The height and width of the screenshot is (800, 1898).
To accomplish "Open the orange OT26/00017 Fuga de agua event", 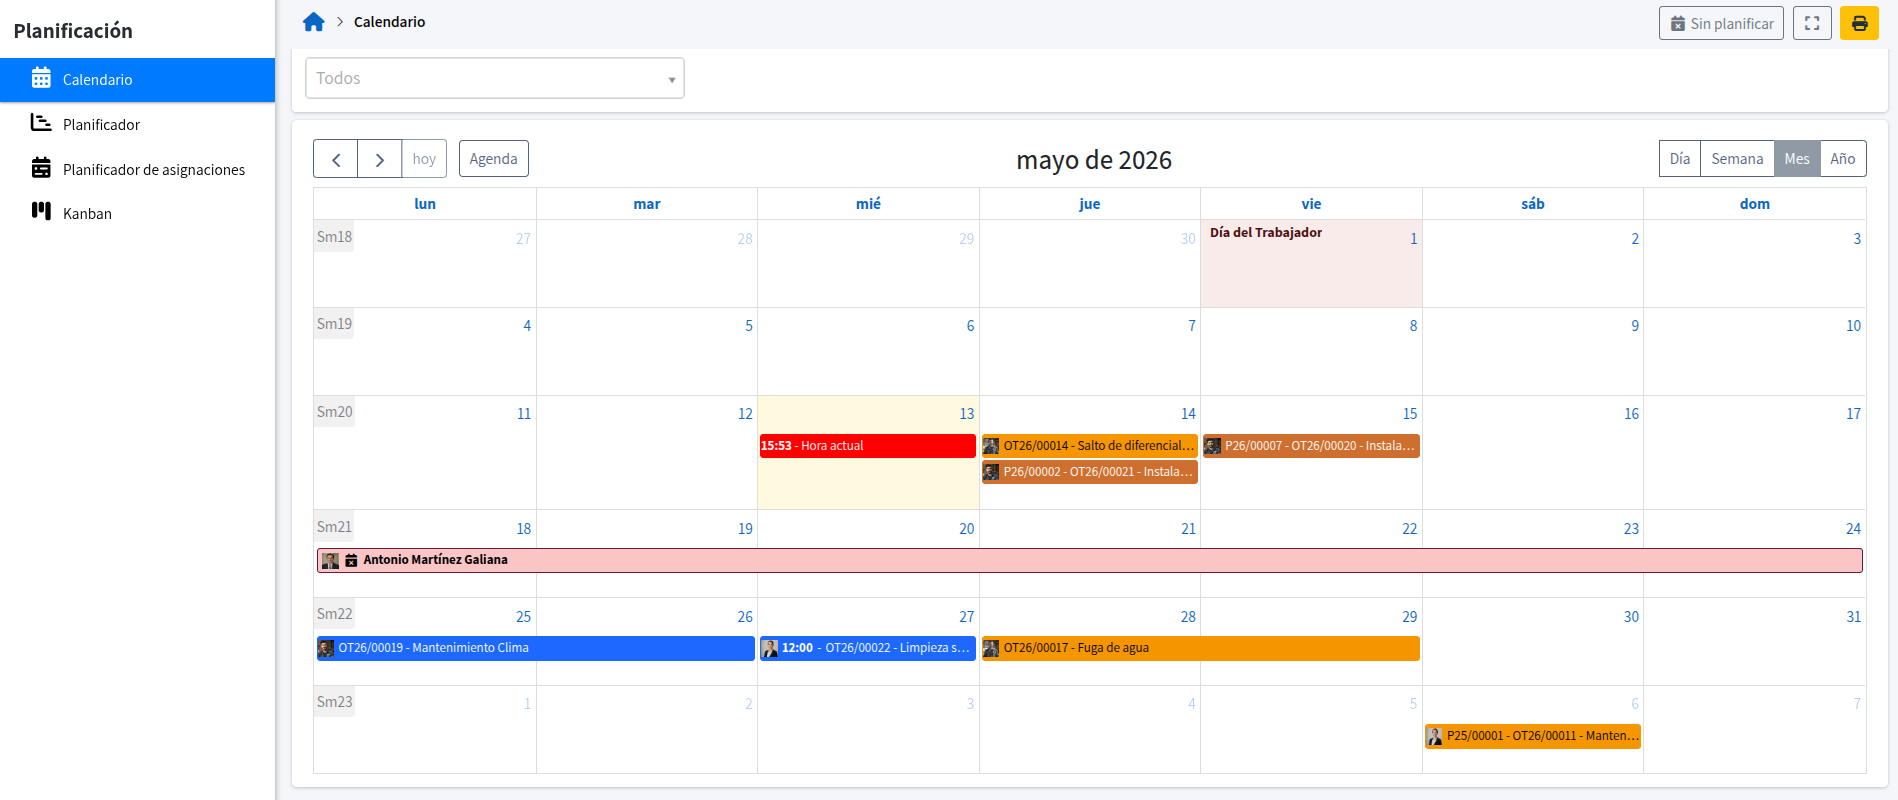I will tap(1200, 648).
